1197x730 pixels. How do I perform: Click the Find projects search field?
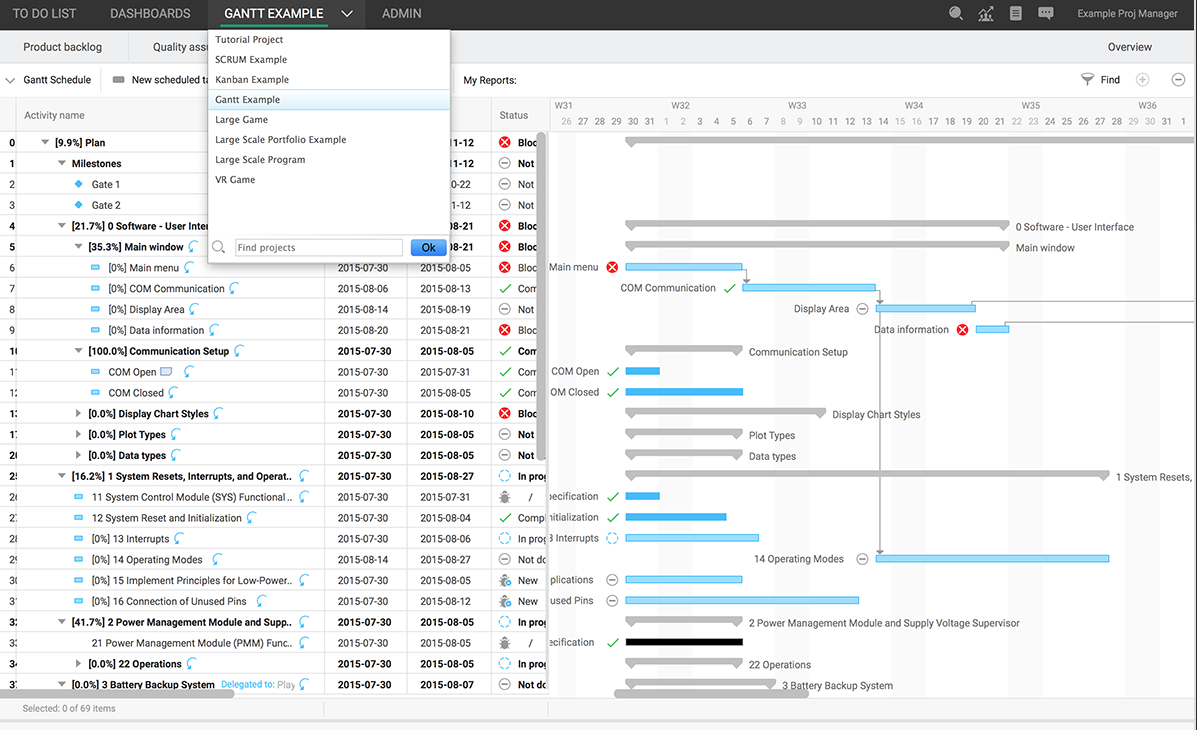(x=318, y=247)
